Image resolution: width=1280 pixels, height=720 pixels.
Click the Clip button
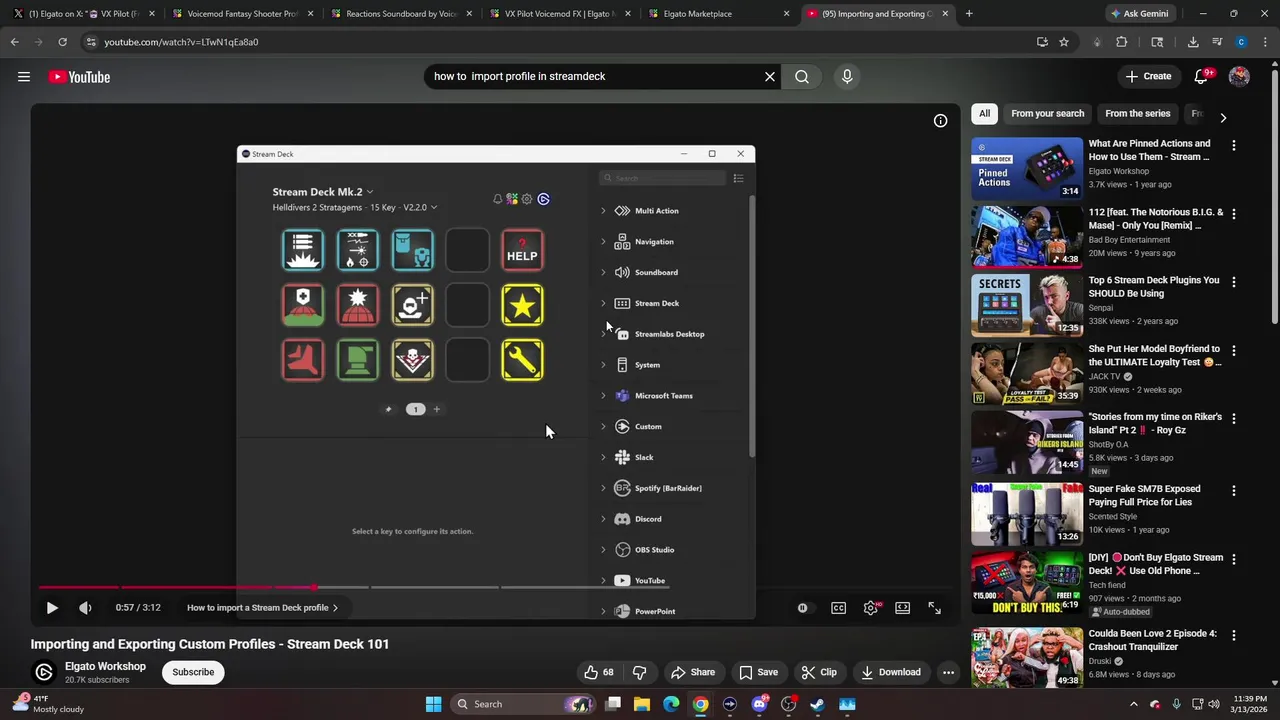tap(818, 672)
